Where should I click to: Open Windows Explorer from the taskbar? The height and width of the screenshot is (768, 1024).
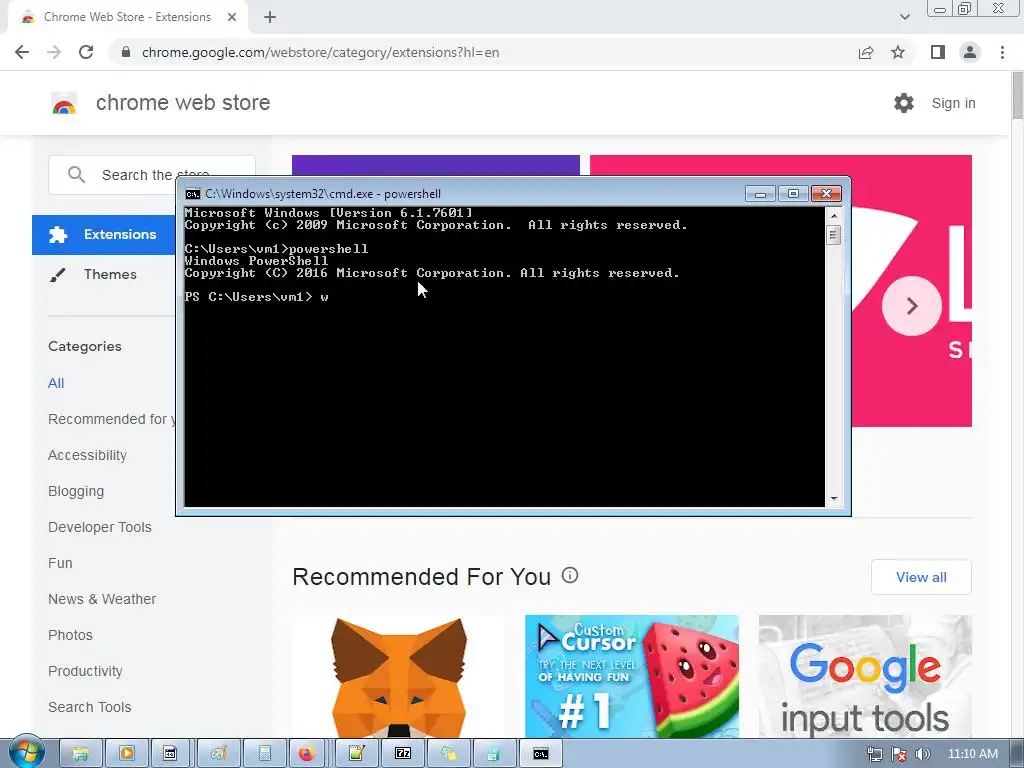click(81, 754)
